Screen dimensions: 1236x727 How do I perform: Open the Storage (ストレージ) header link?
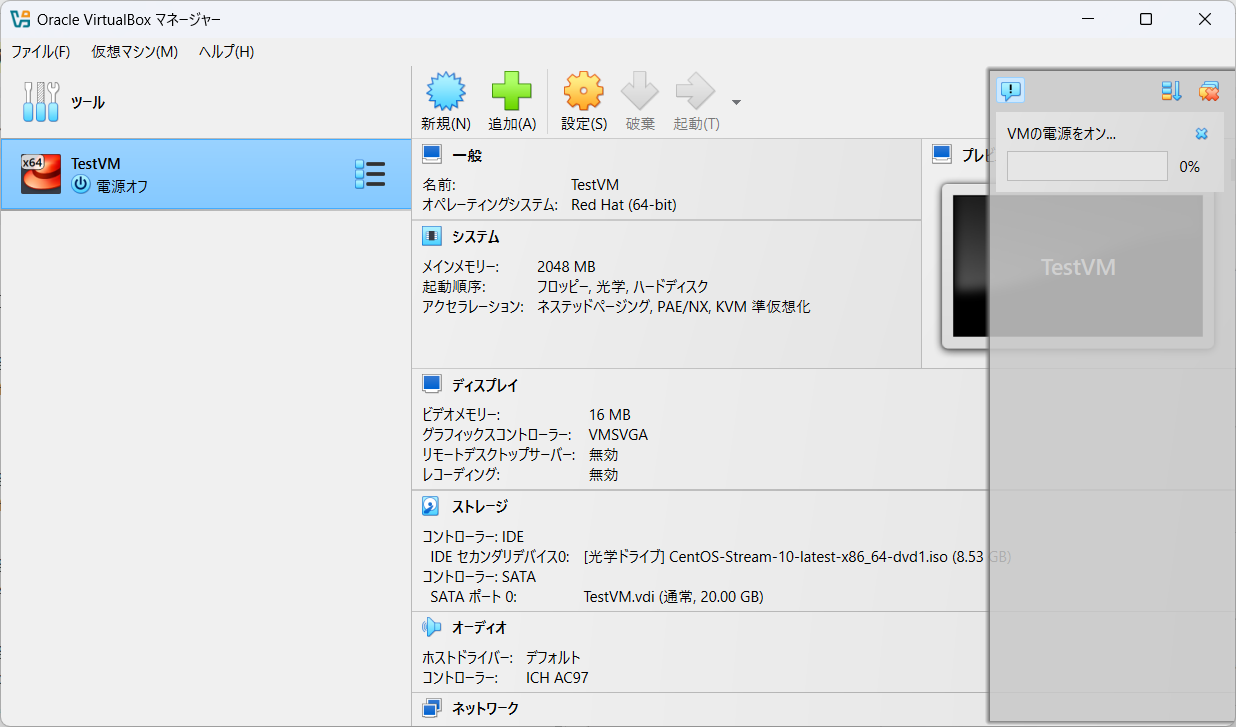[480, 506]
